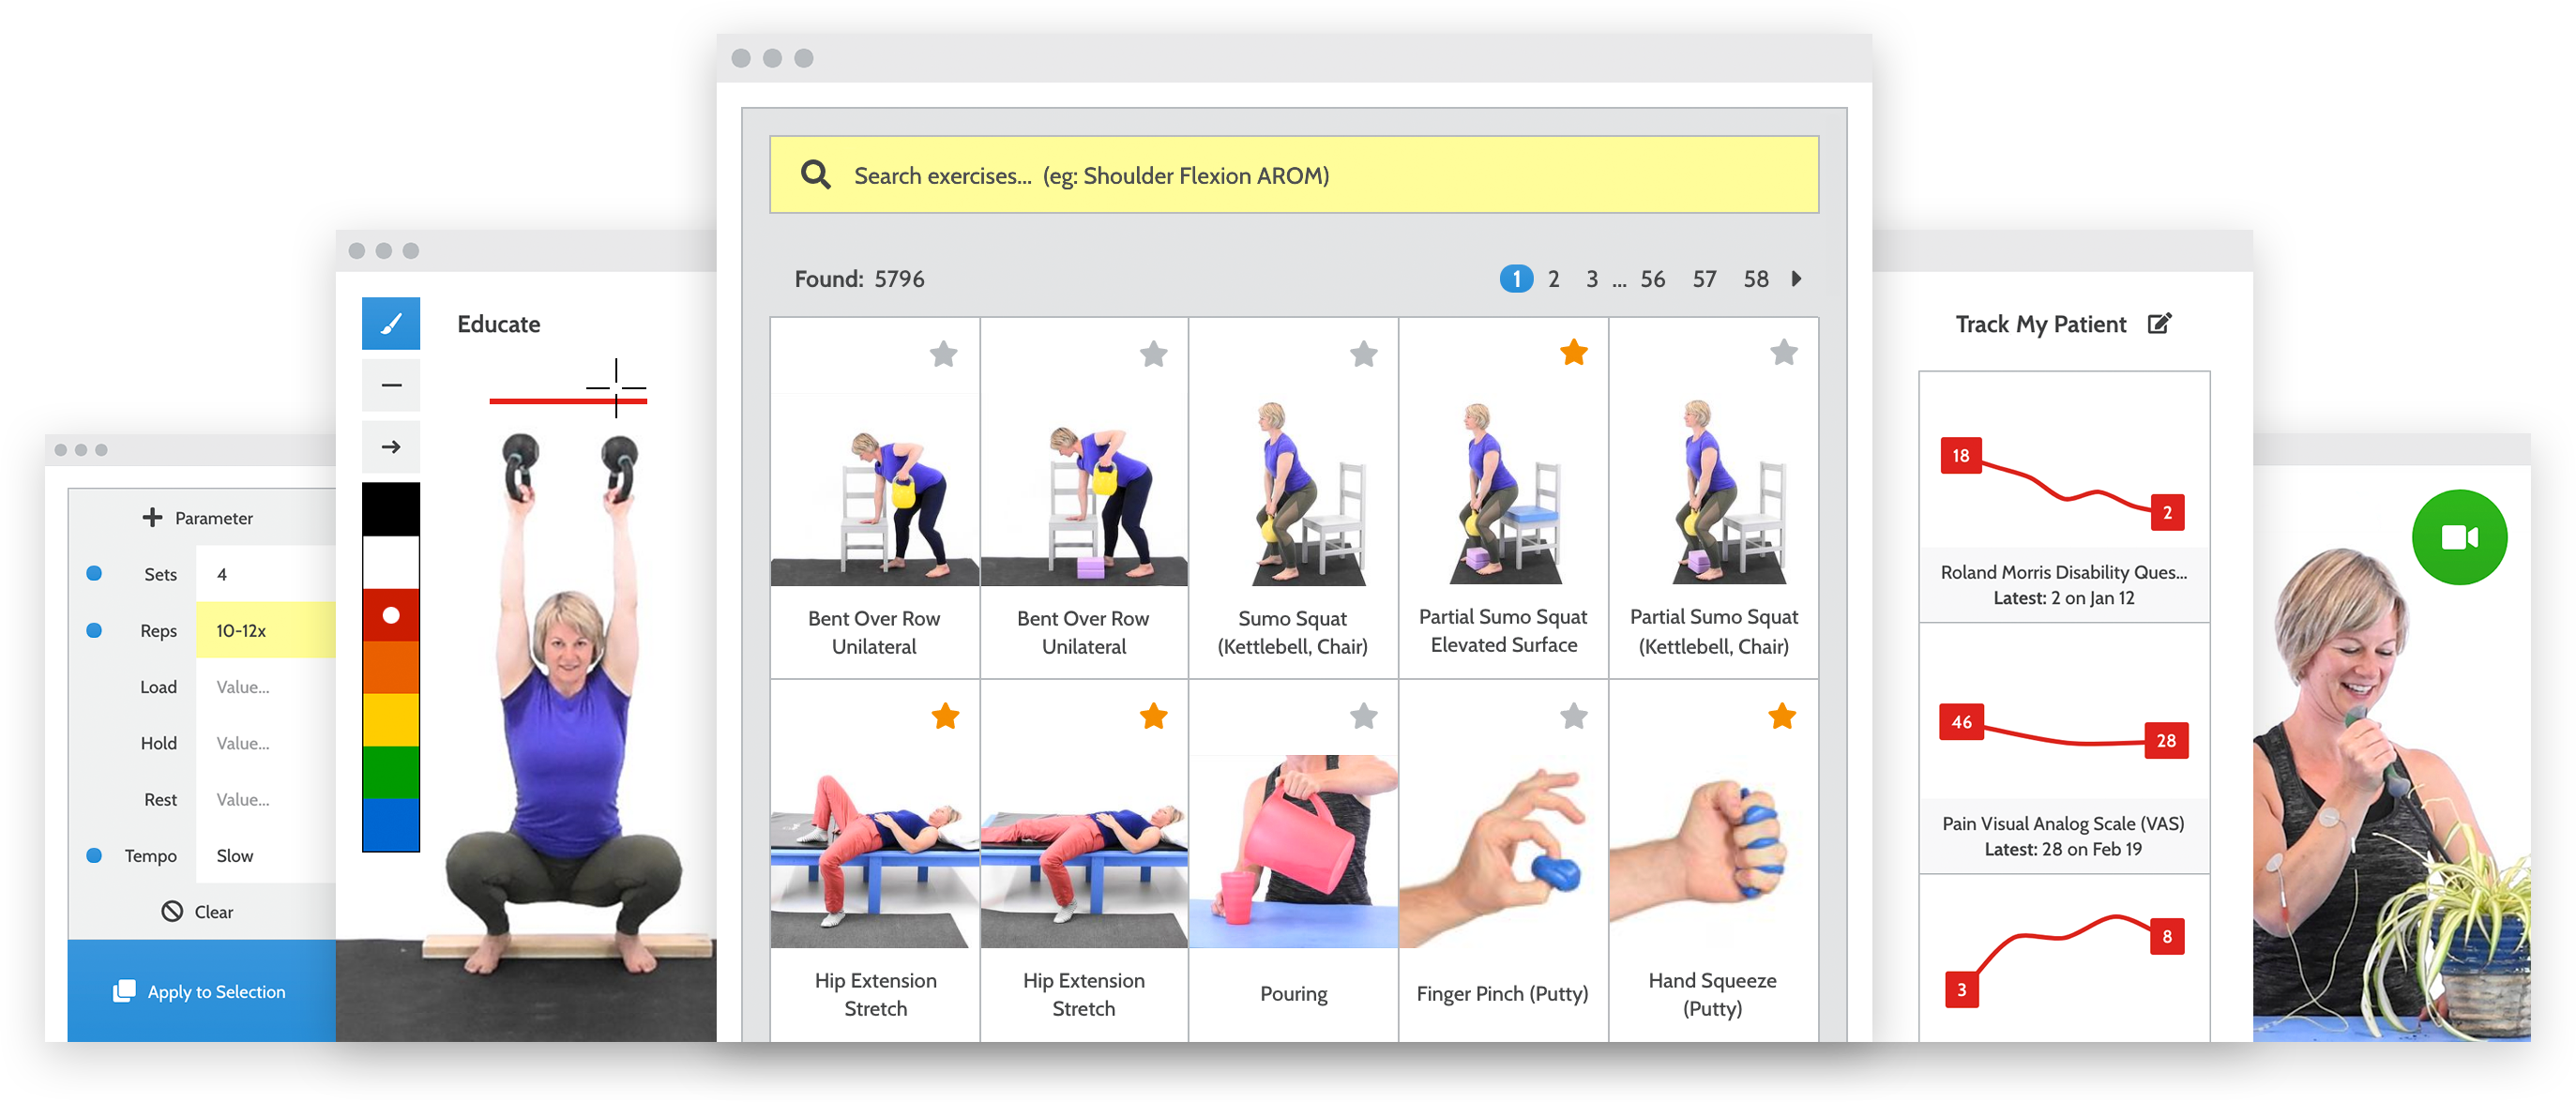Click the search magnifier icon
2576x1102 pixels.
click(816, 175)
